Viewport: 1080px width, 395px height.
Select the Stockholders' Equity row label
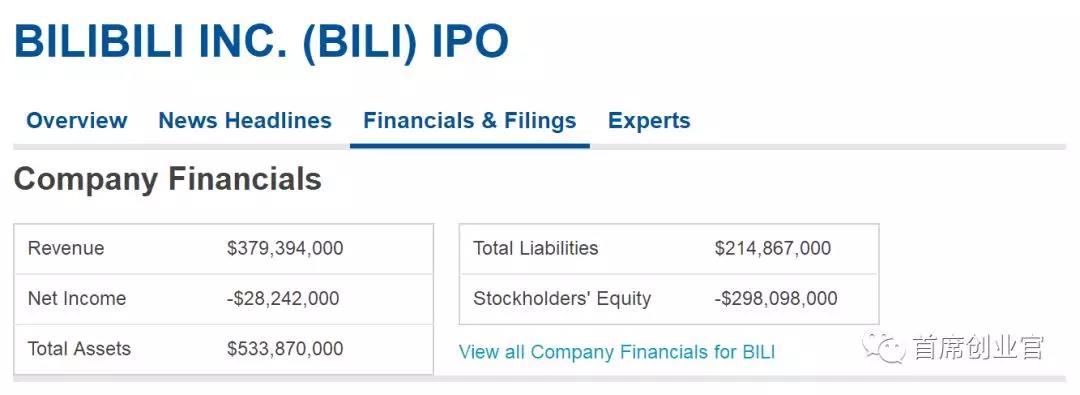pos(562,298)
